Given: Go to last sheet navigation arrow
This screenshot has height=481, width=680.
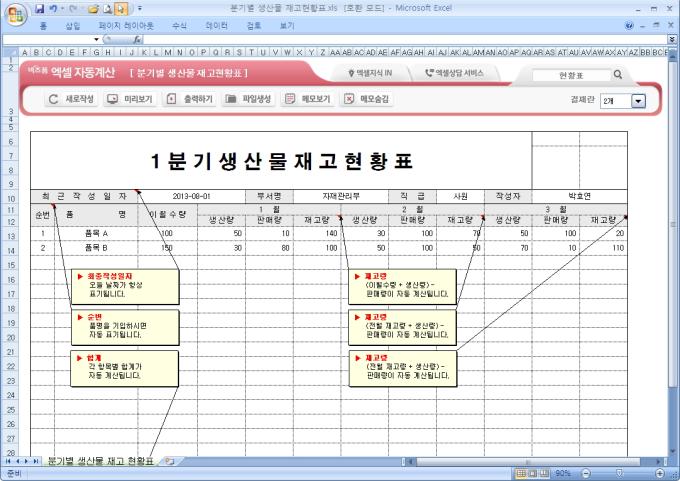Looking at the screenshot, I should (x=36, y=461).
